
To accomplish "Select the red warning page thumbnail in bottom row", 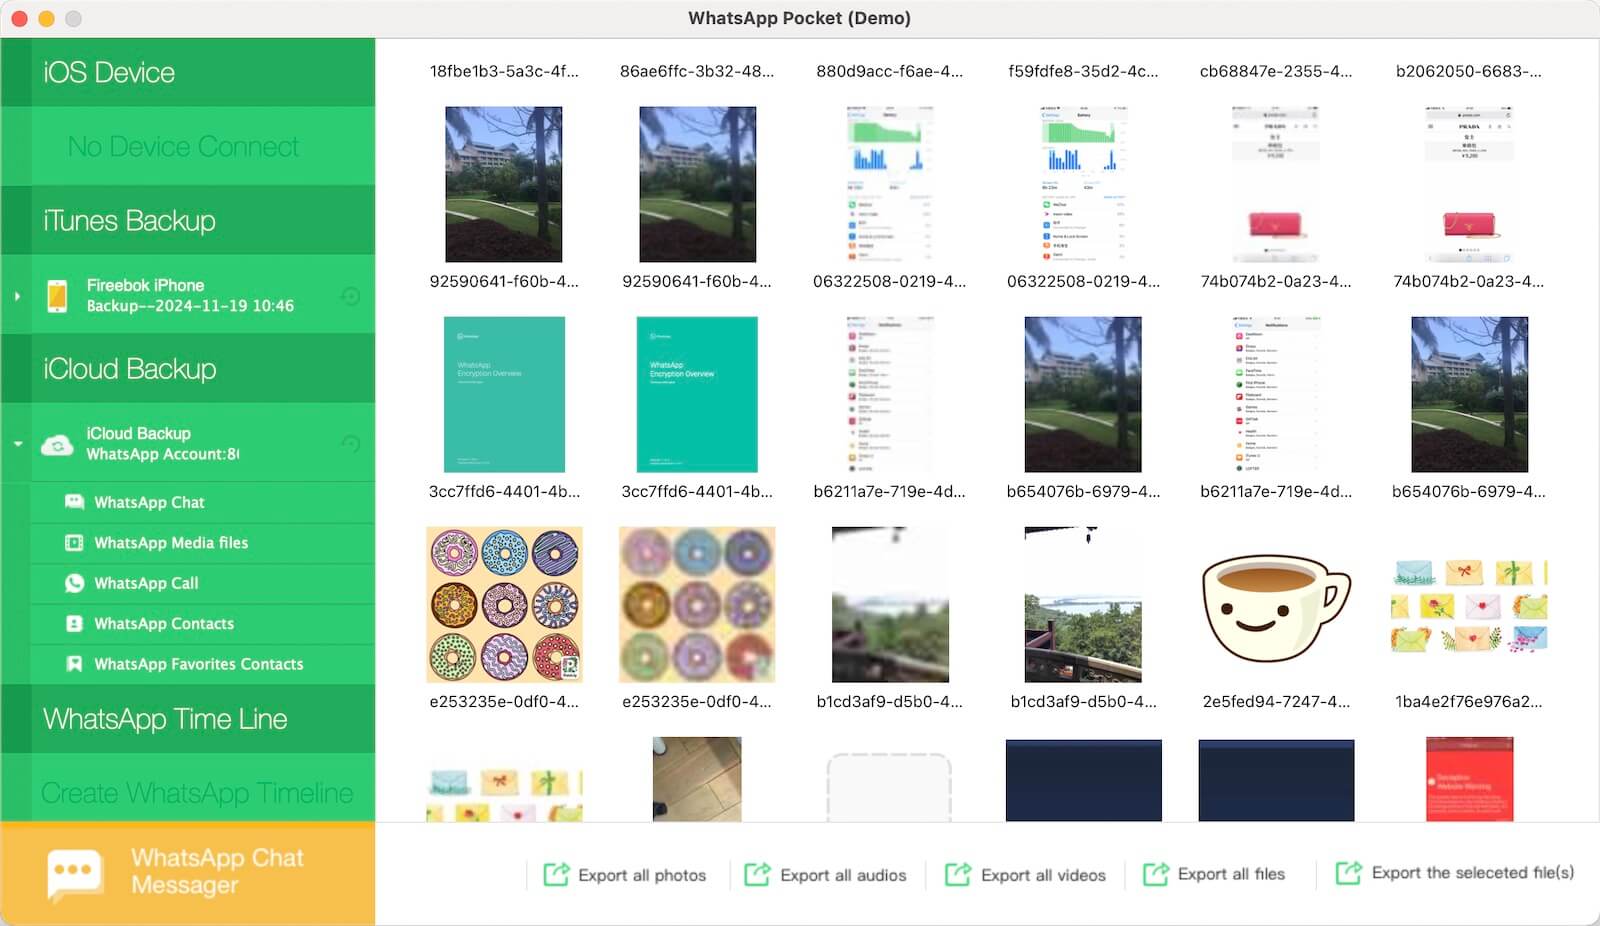I will 1469,779.
